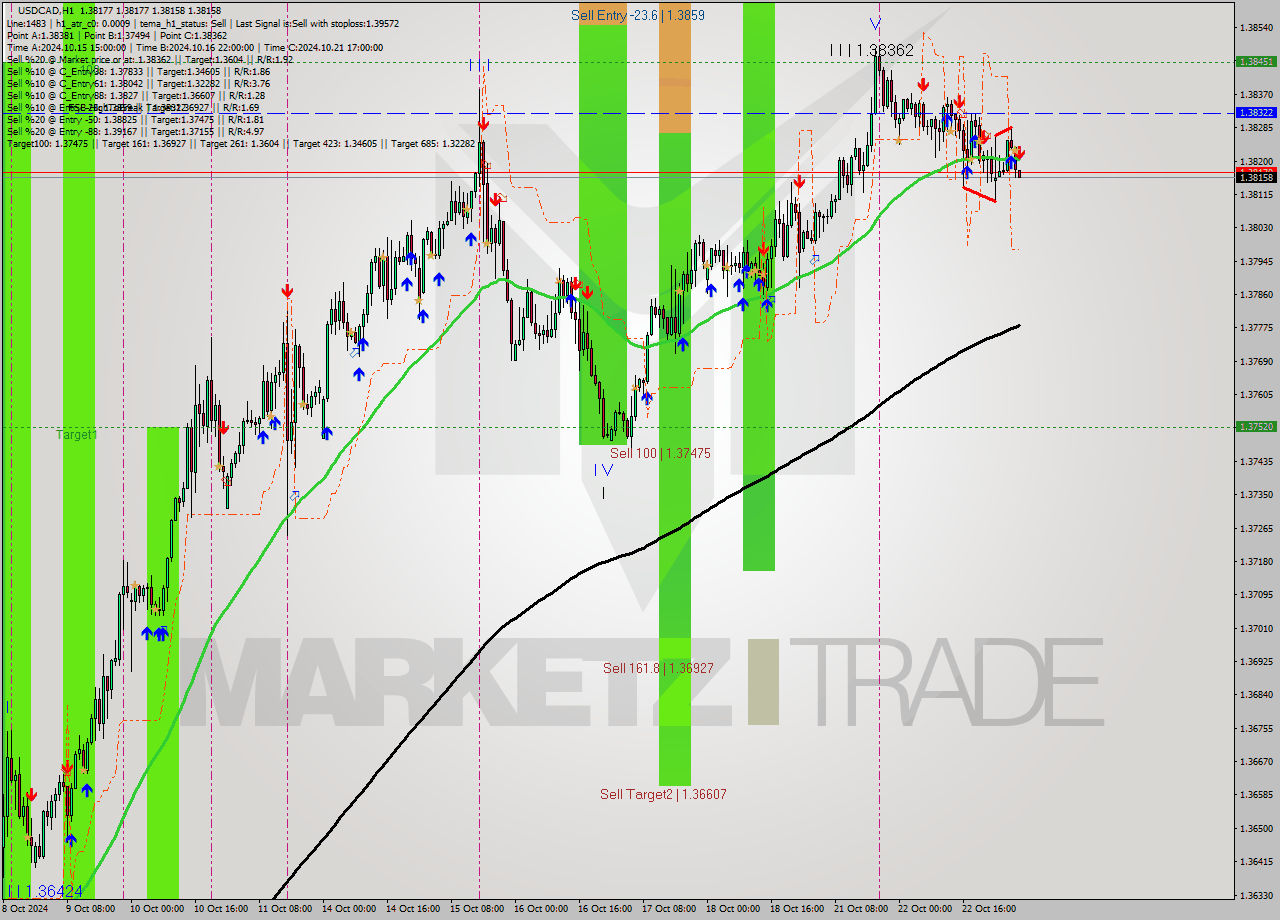
Task: Click the 1.36755 price axis label
Action: pos(1255,728)
